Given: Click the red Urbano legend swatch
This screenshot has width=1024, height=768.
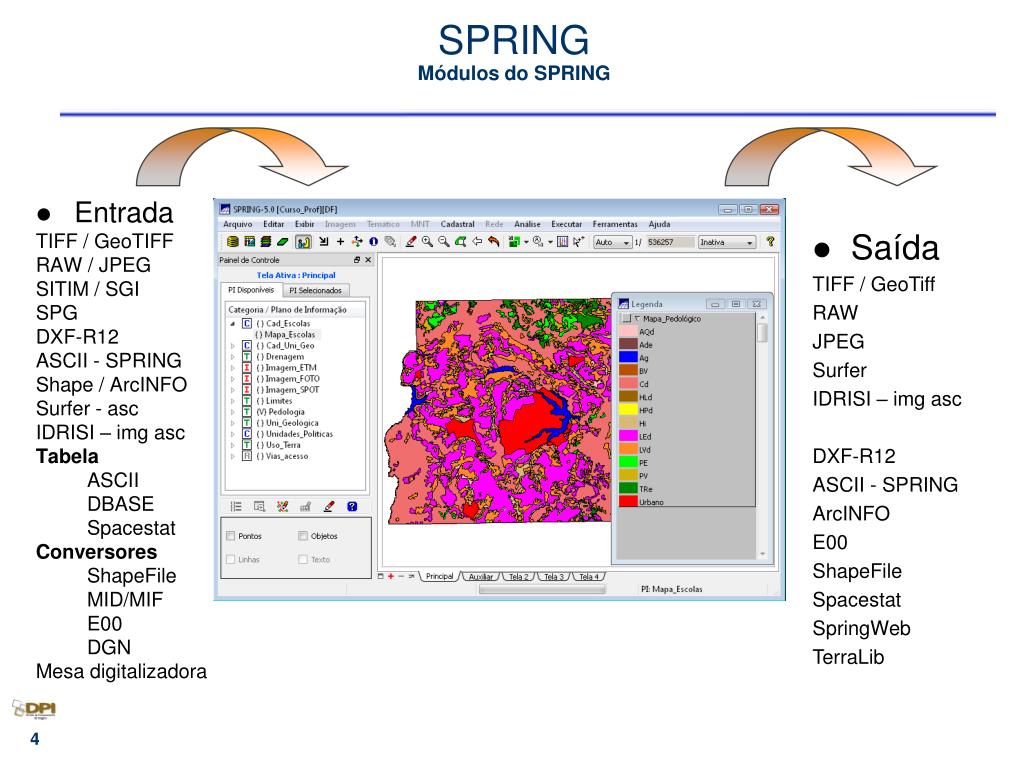Looking at the screenshot, I should [x=628, y=502].
